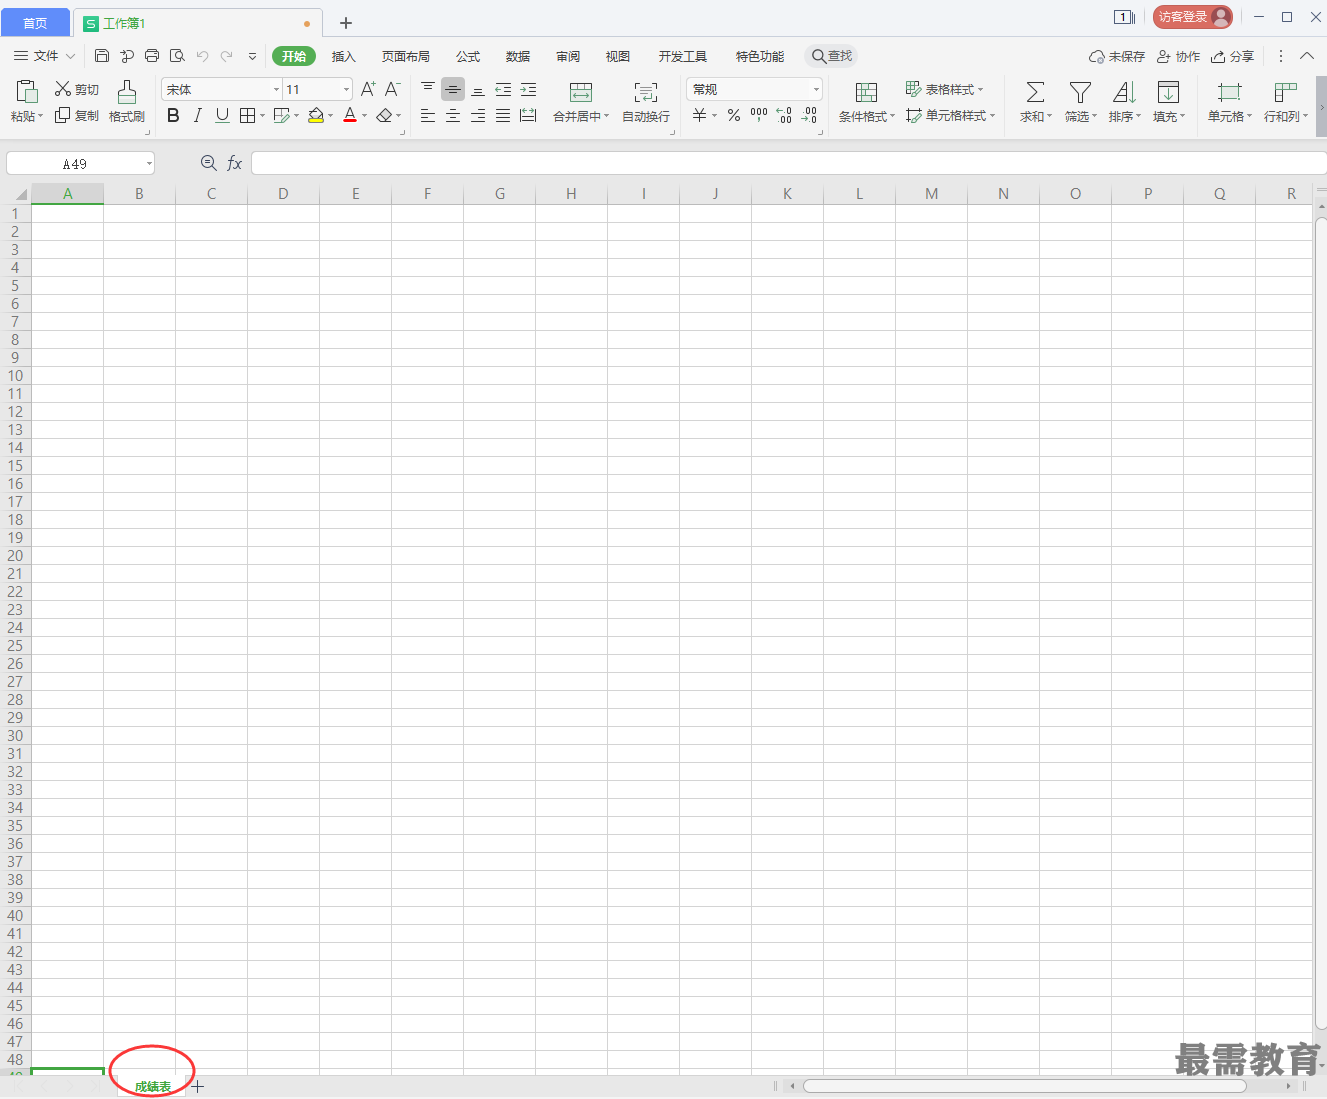The width and height of the screenshot is (1327, 1099).
Task: Click the Share (分享) button
Action: 1232,56
